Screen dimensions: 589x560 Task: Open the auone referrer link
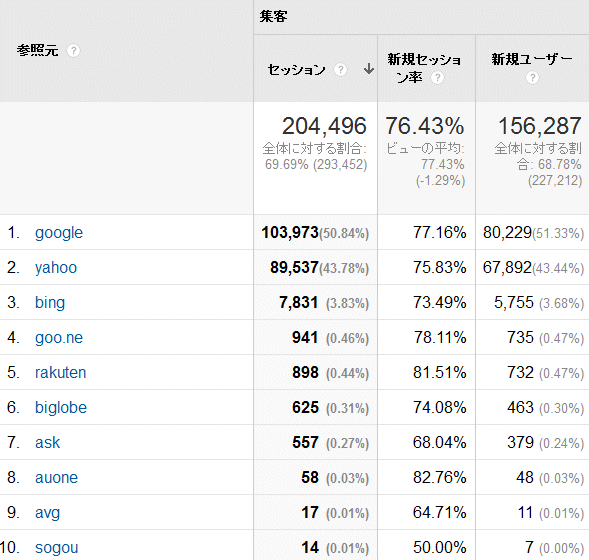coord(56,477)
